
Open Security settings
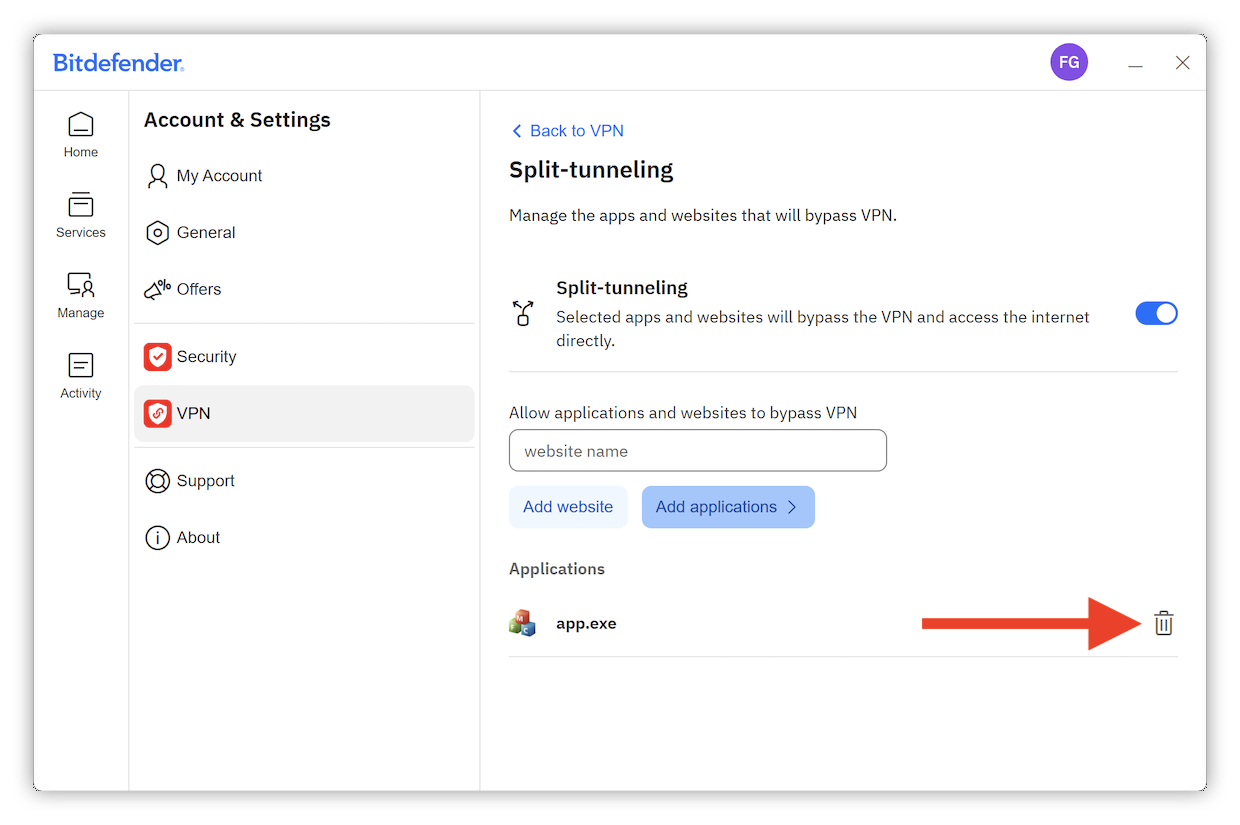click(304, 357)
